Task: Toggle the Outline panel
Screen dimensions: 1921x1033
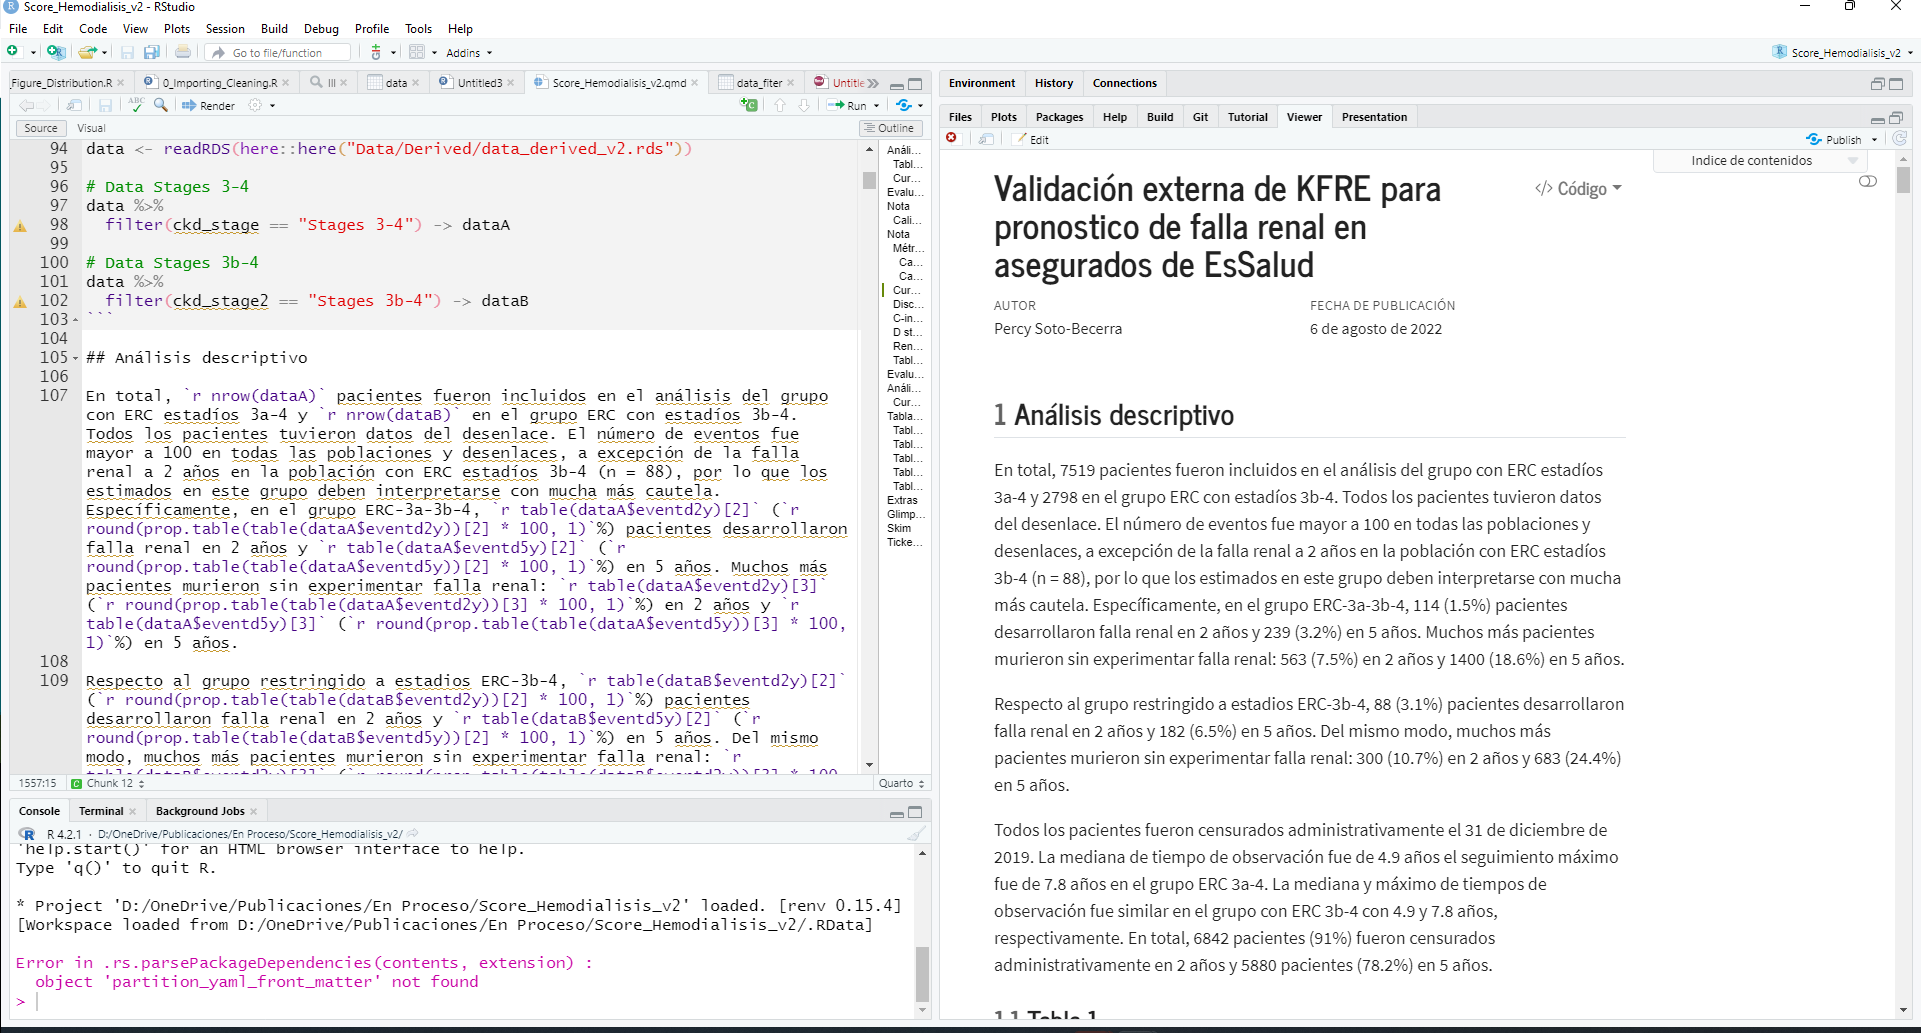Action: click(888, 128)
